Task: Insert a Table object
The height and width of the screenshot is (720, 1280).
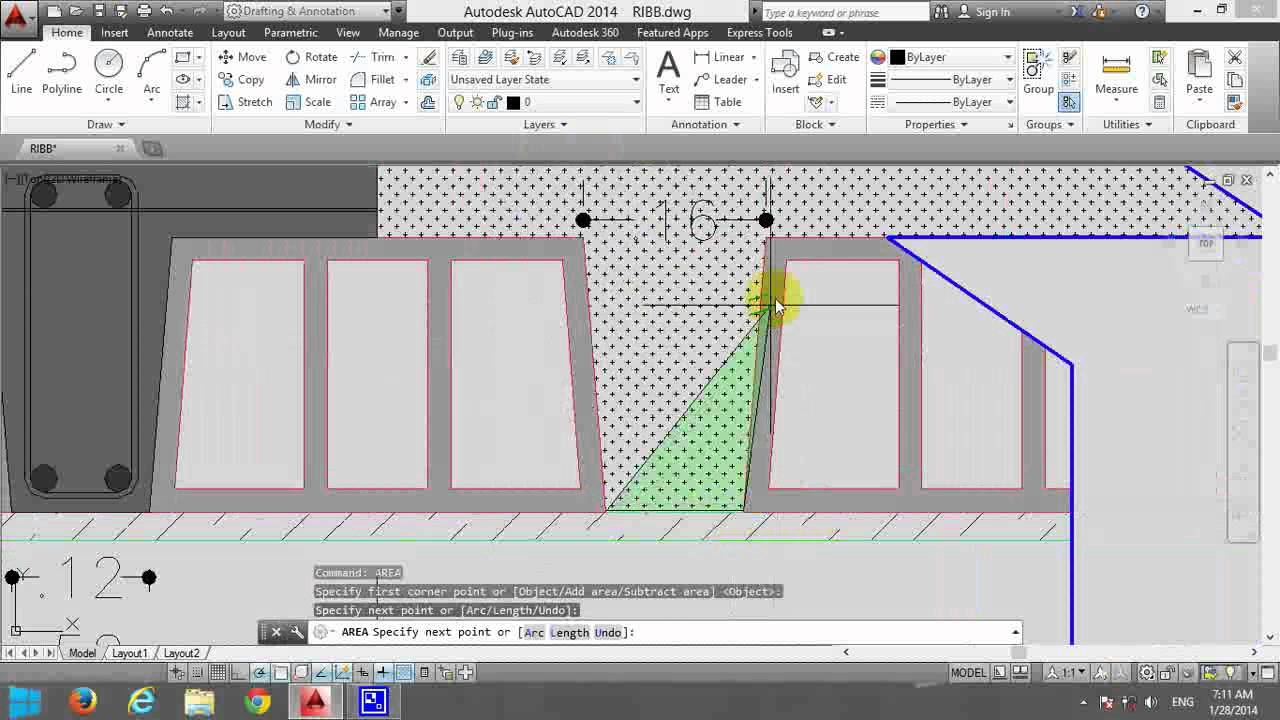Action: 717,102
